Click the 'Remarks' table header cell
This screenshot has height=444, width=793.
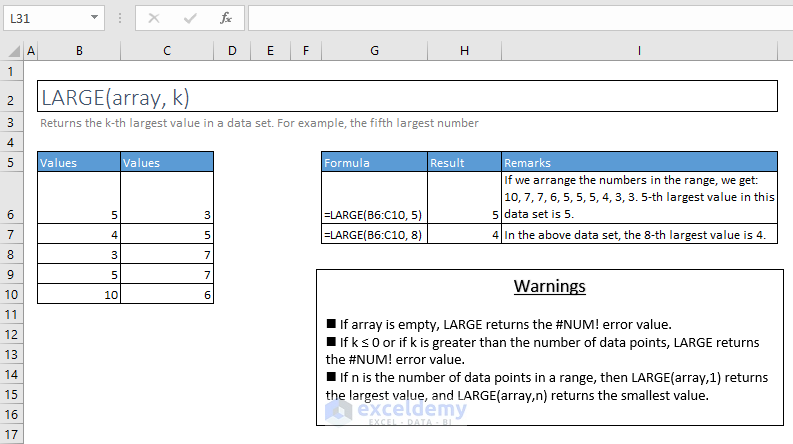[x=639, y=162]
